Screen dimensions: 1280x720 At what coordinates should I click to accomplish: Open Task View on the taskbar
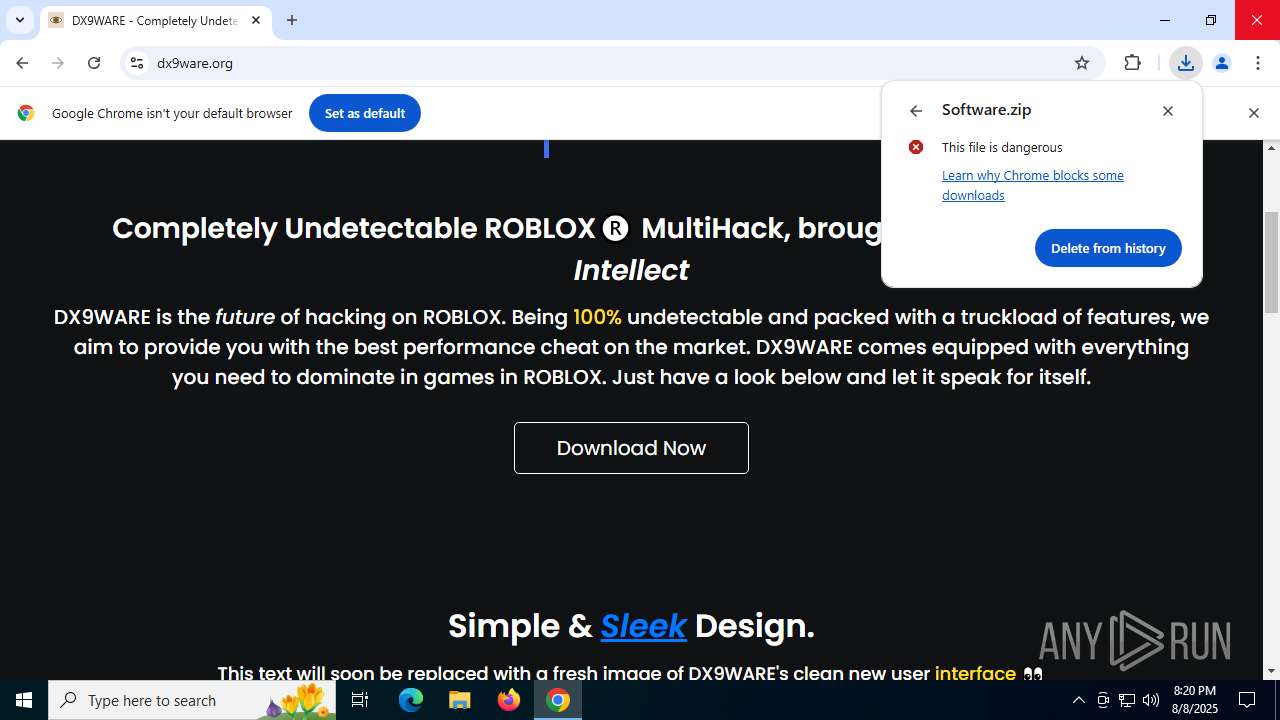360,700
